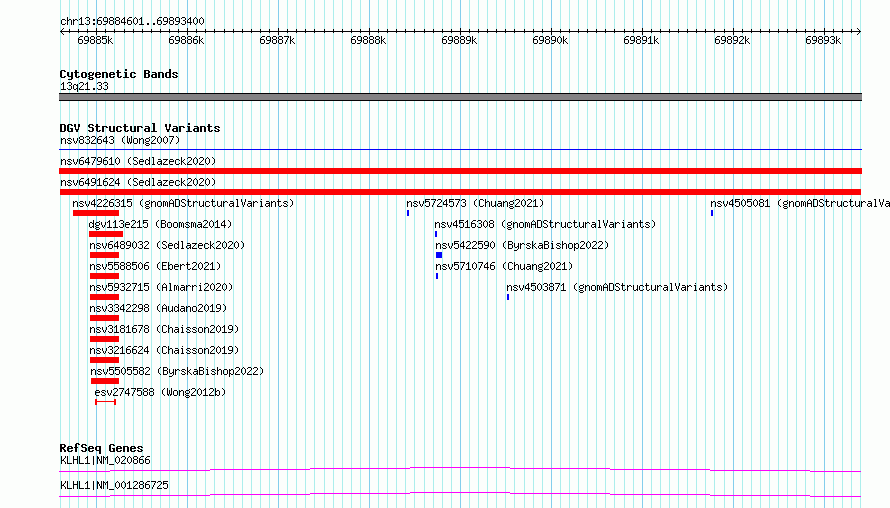Select the 13q21.33 band label
890x508 pixels.
click(84, 86)
